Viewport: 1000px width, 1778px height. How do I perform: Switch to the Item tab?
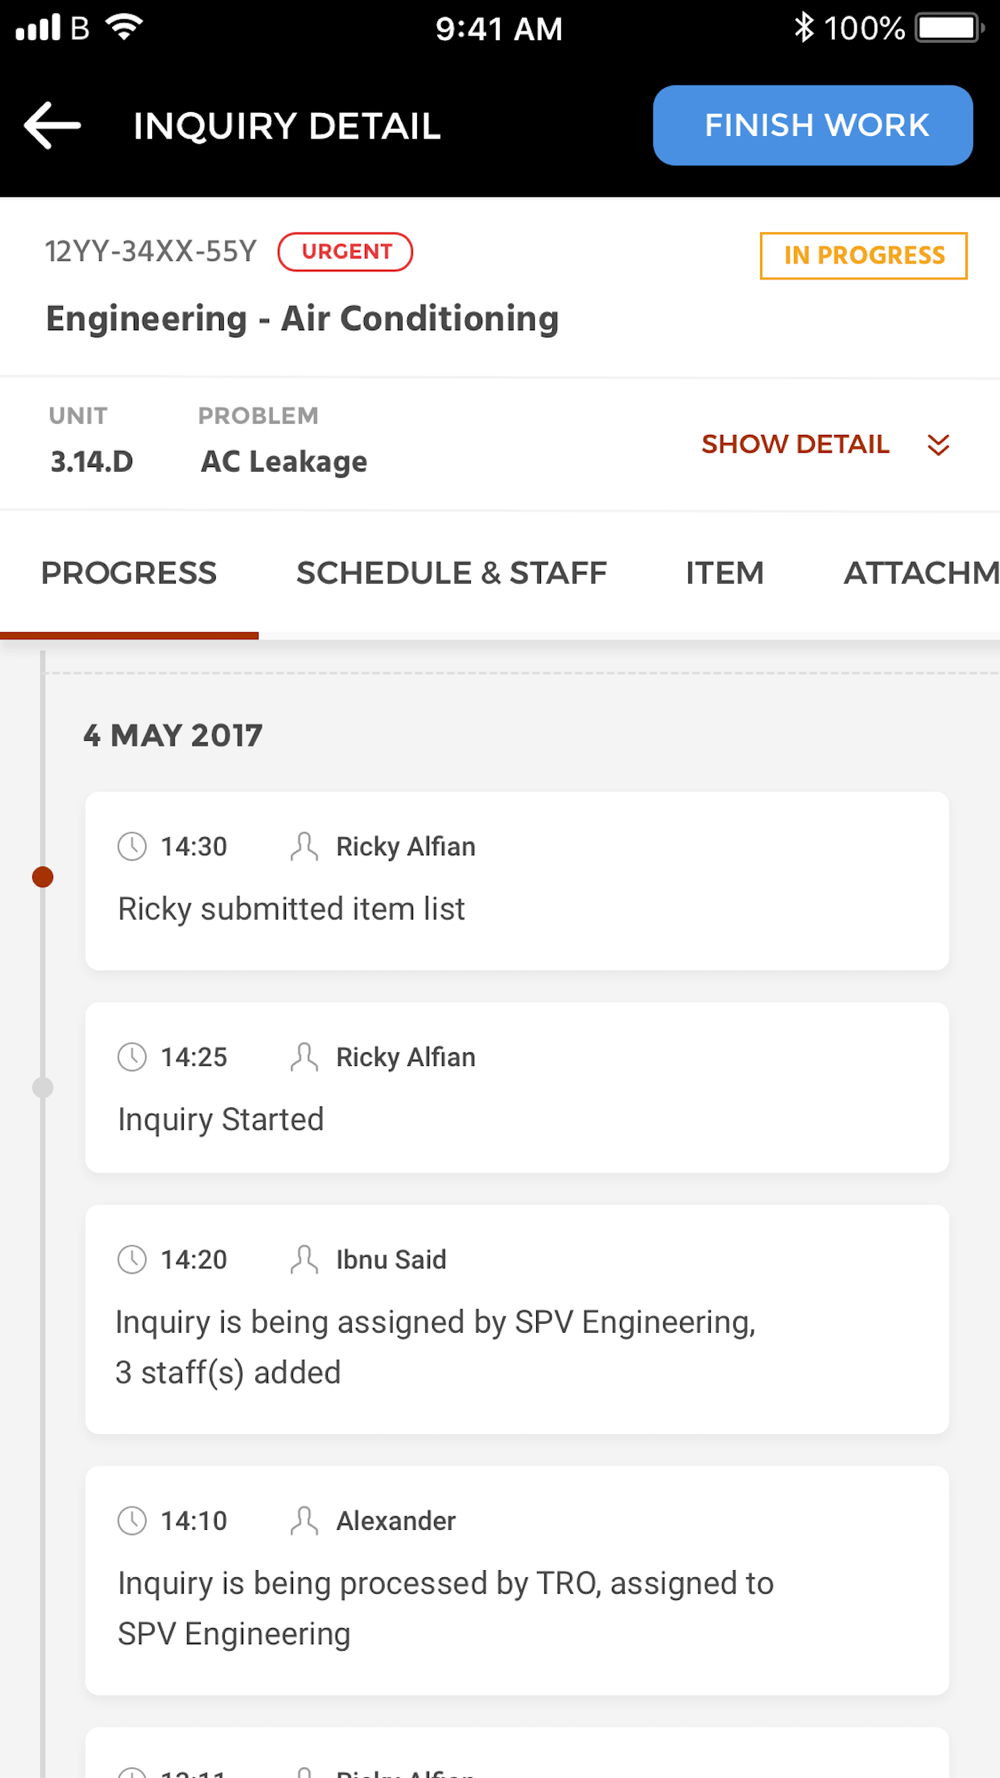[x=724, y=573]
